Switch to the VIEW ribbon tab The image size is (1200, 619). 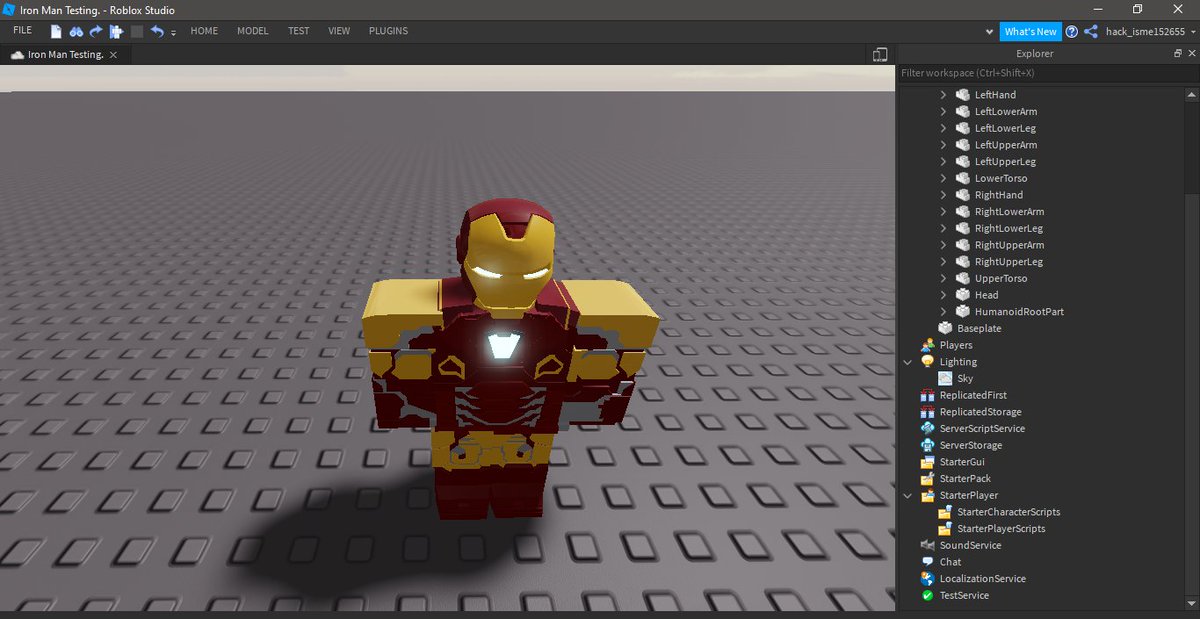point(339,31)
